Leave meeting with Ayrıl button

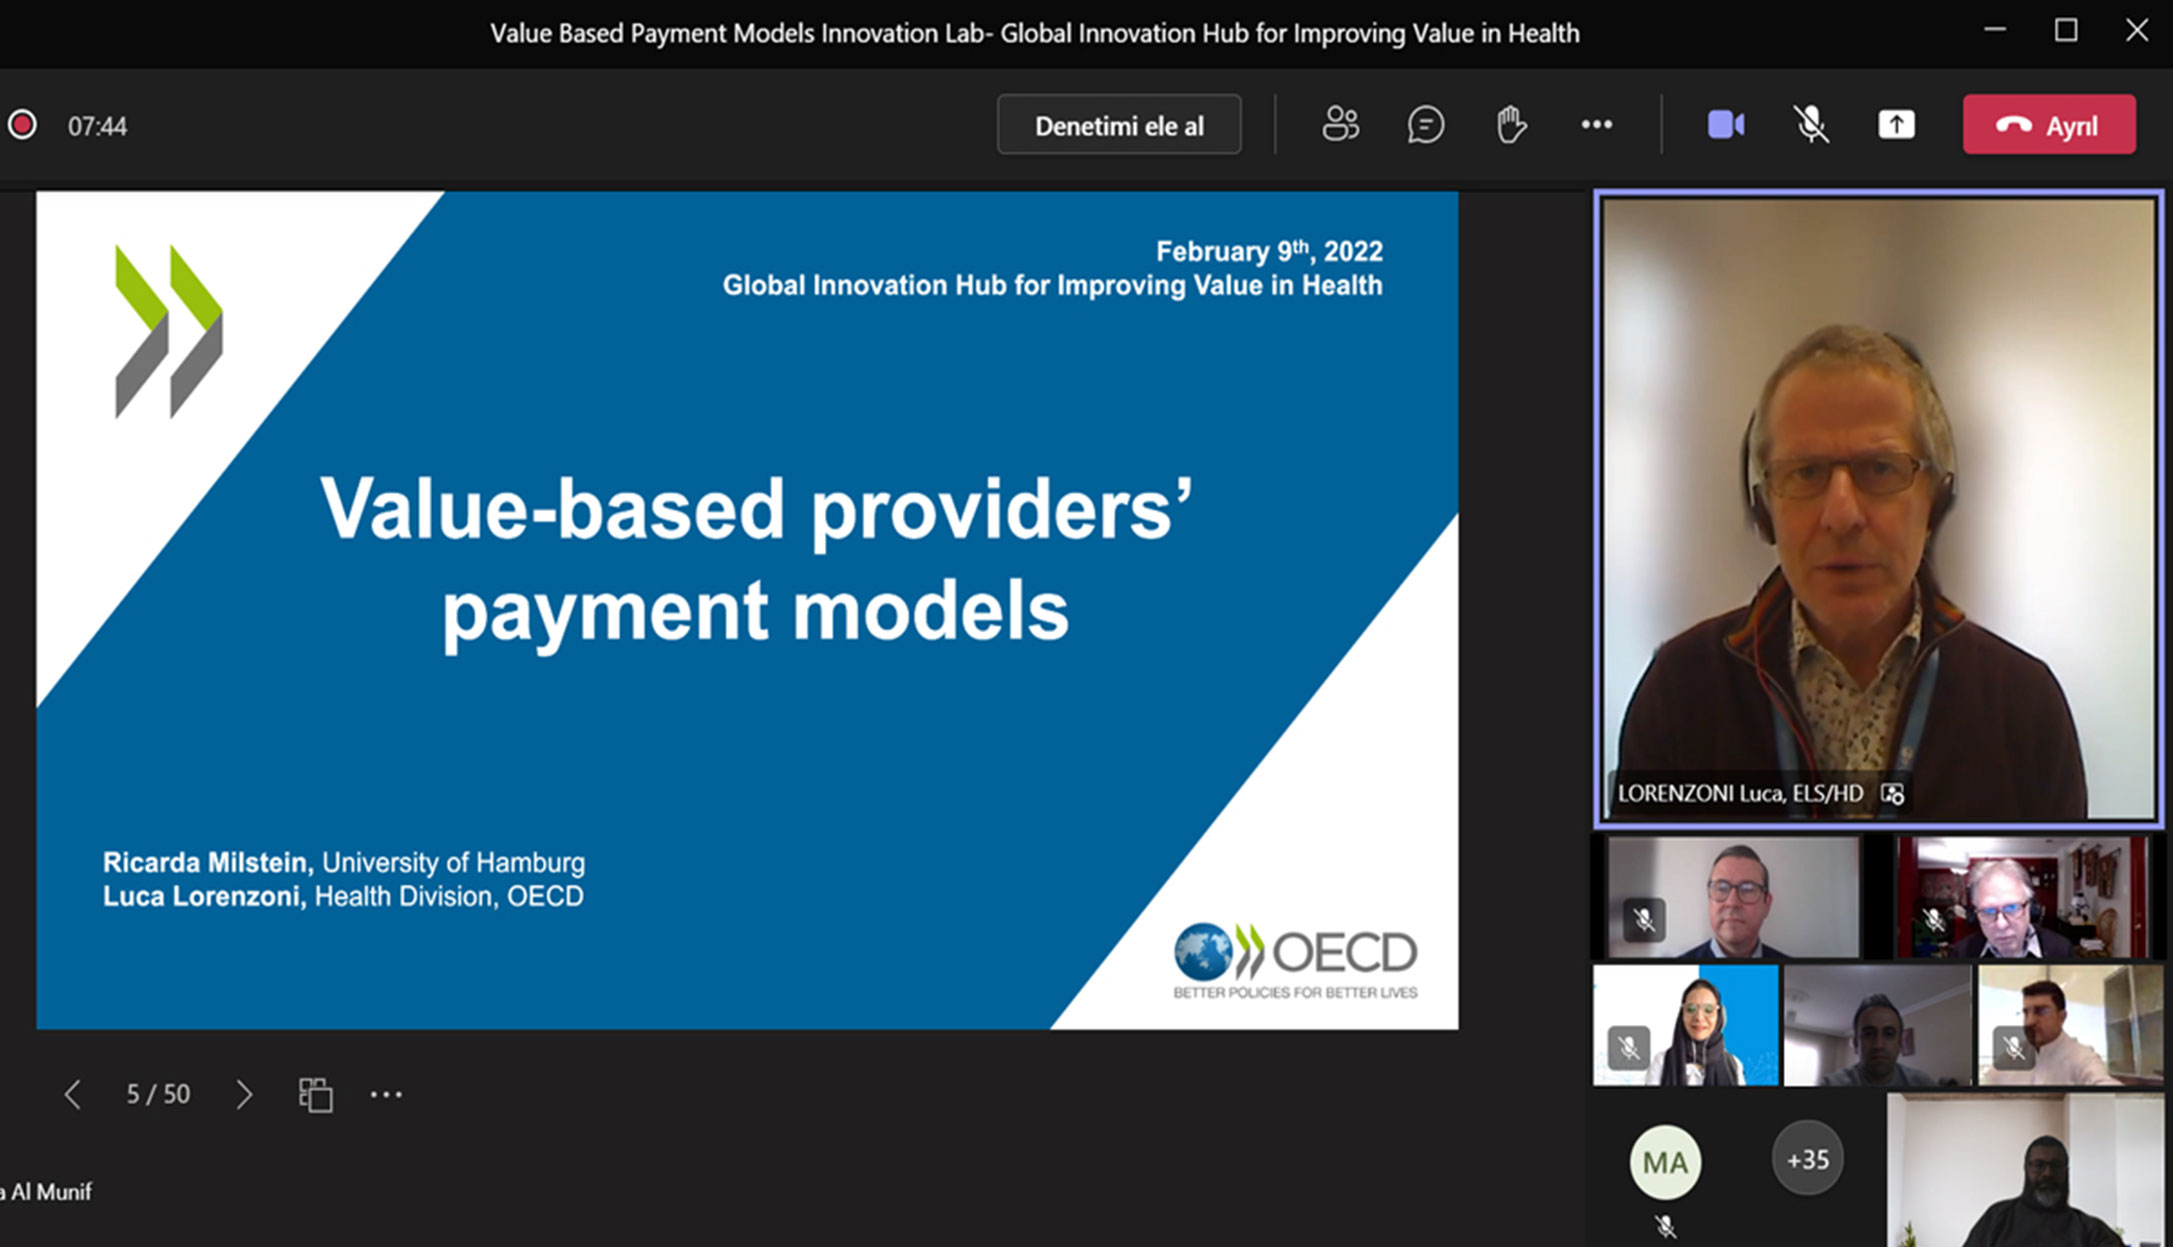tap(2049, 125)
